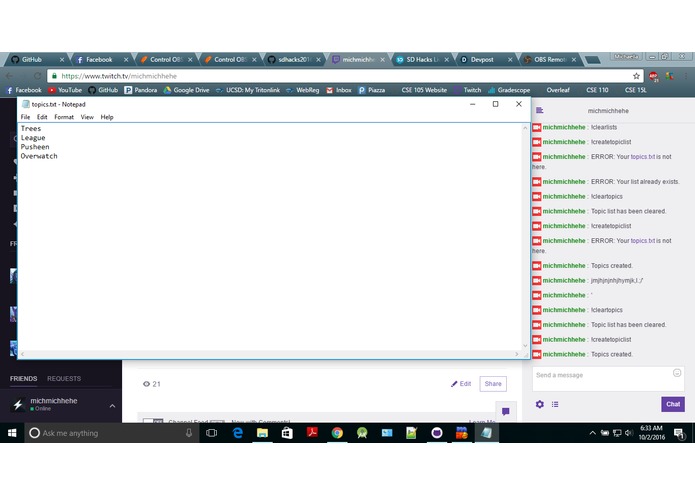Click the Pusheen line in Notepad
The image size is (695, 494).
pos(35,147)
